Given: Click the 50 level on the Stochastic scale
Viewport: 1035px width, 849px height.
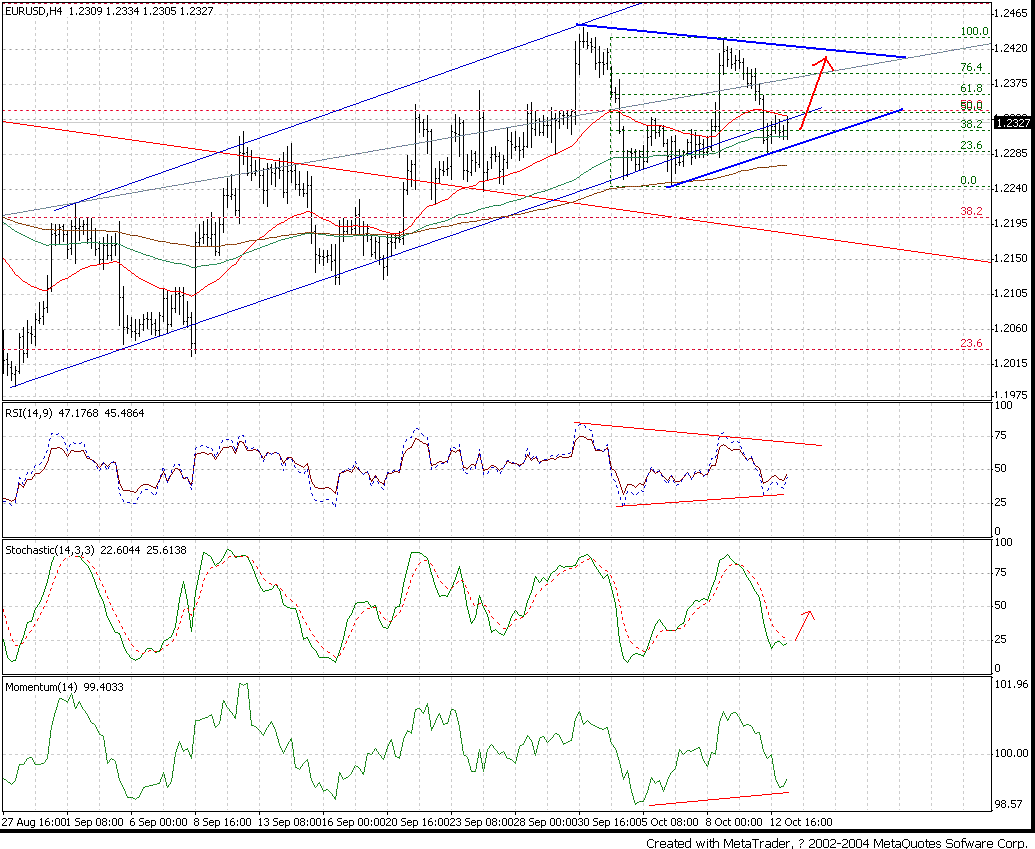Looking at the screenshot, I should (x=1001, y=606).
